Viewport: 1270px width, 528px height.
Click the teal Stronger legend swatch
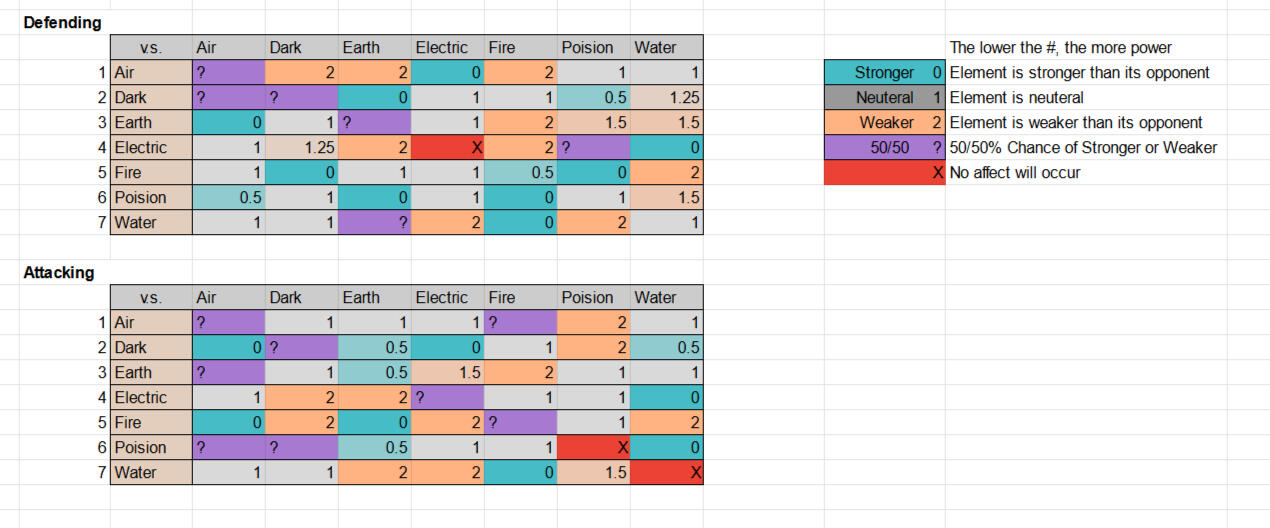[884, 73]
